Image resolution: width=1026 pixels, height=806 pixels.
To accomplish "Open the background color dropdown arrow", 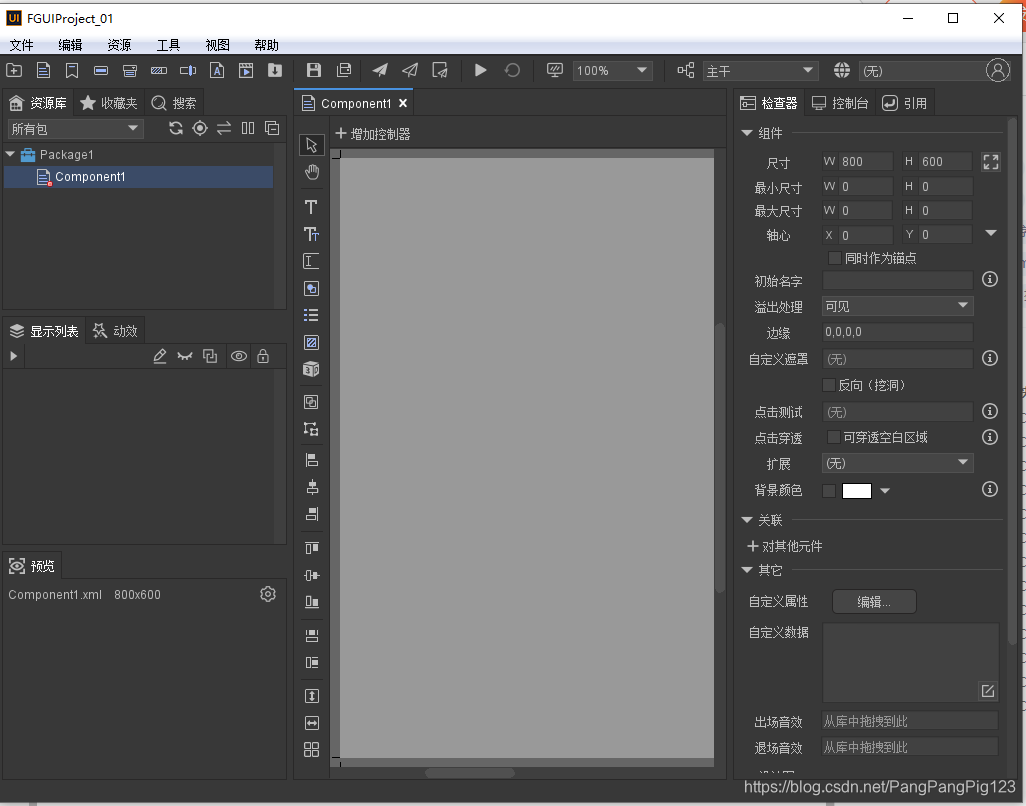I will point(885,491).
